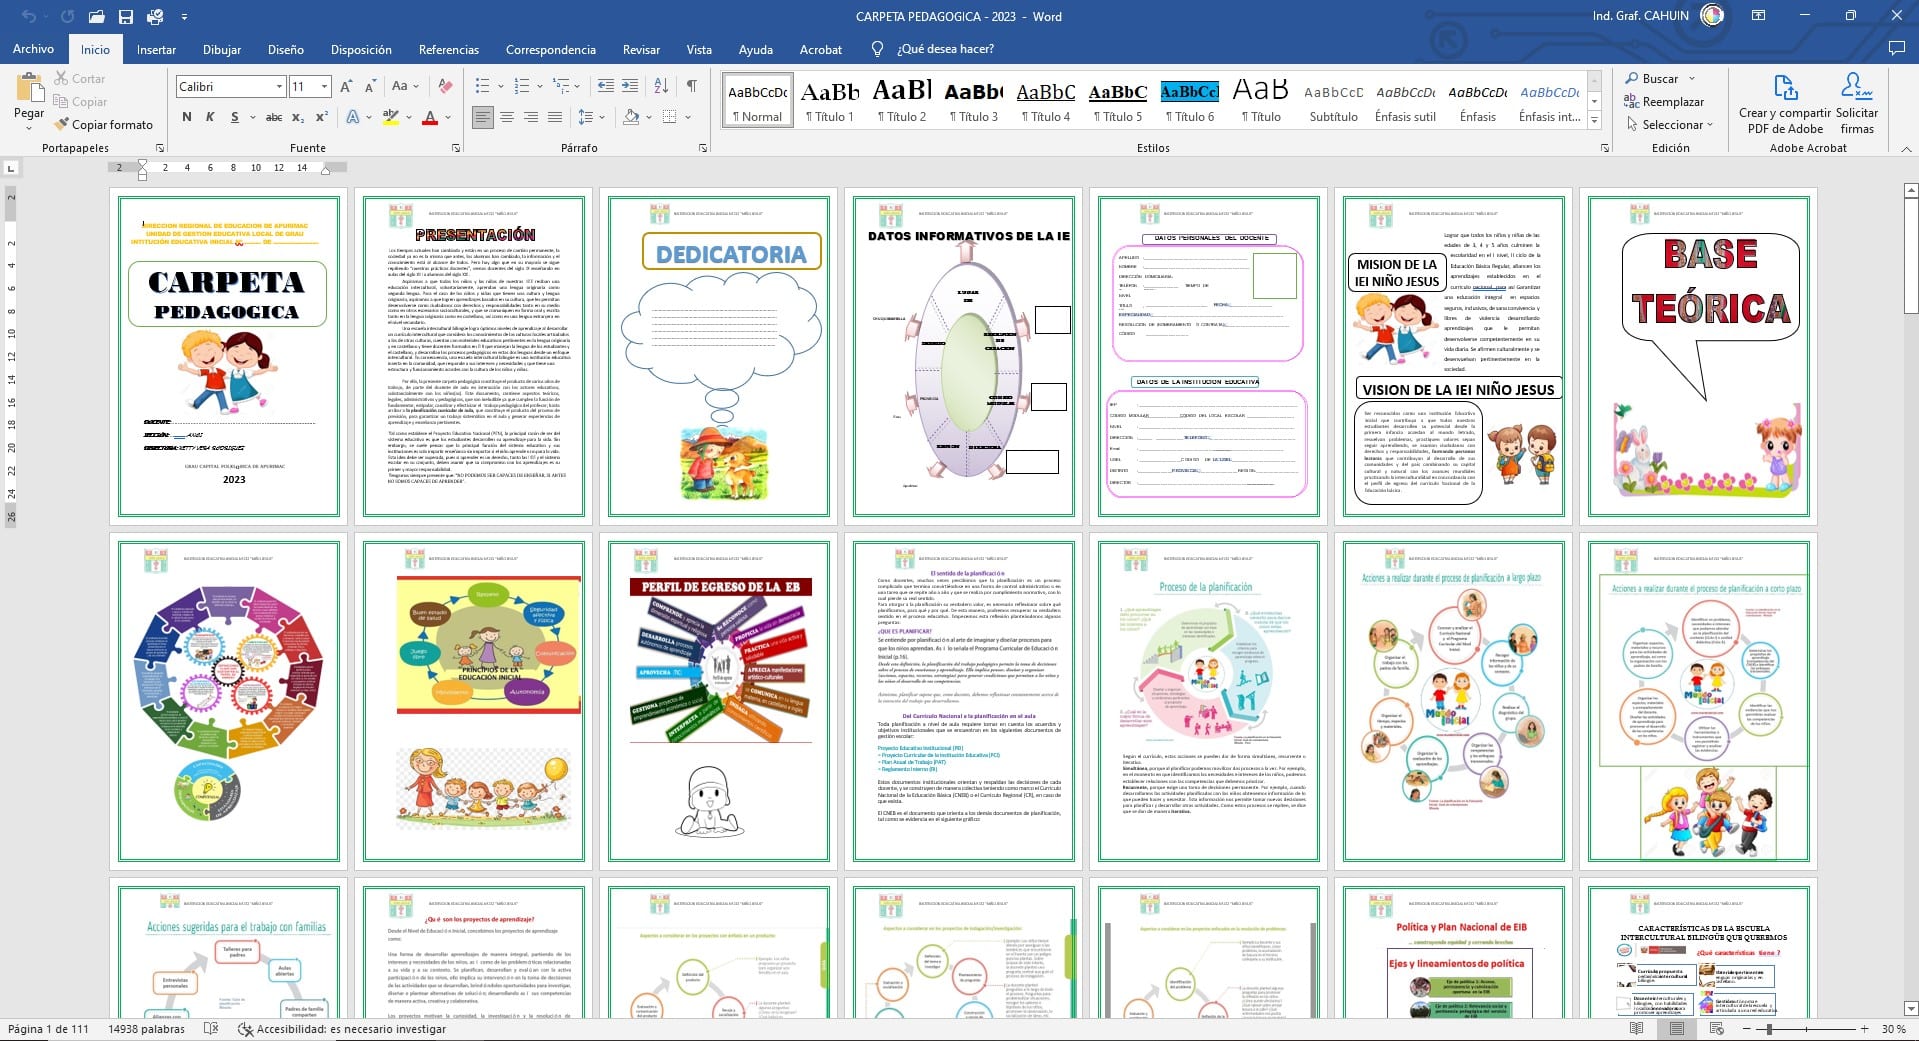The height and width of the screenshot is (1041, 1919).
Task: Open the comments icon at top right
Action: click(1896, 49)
